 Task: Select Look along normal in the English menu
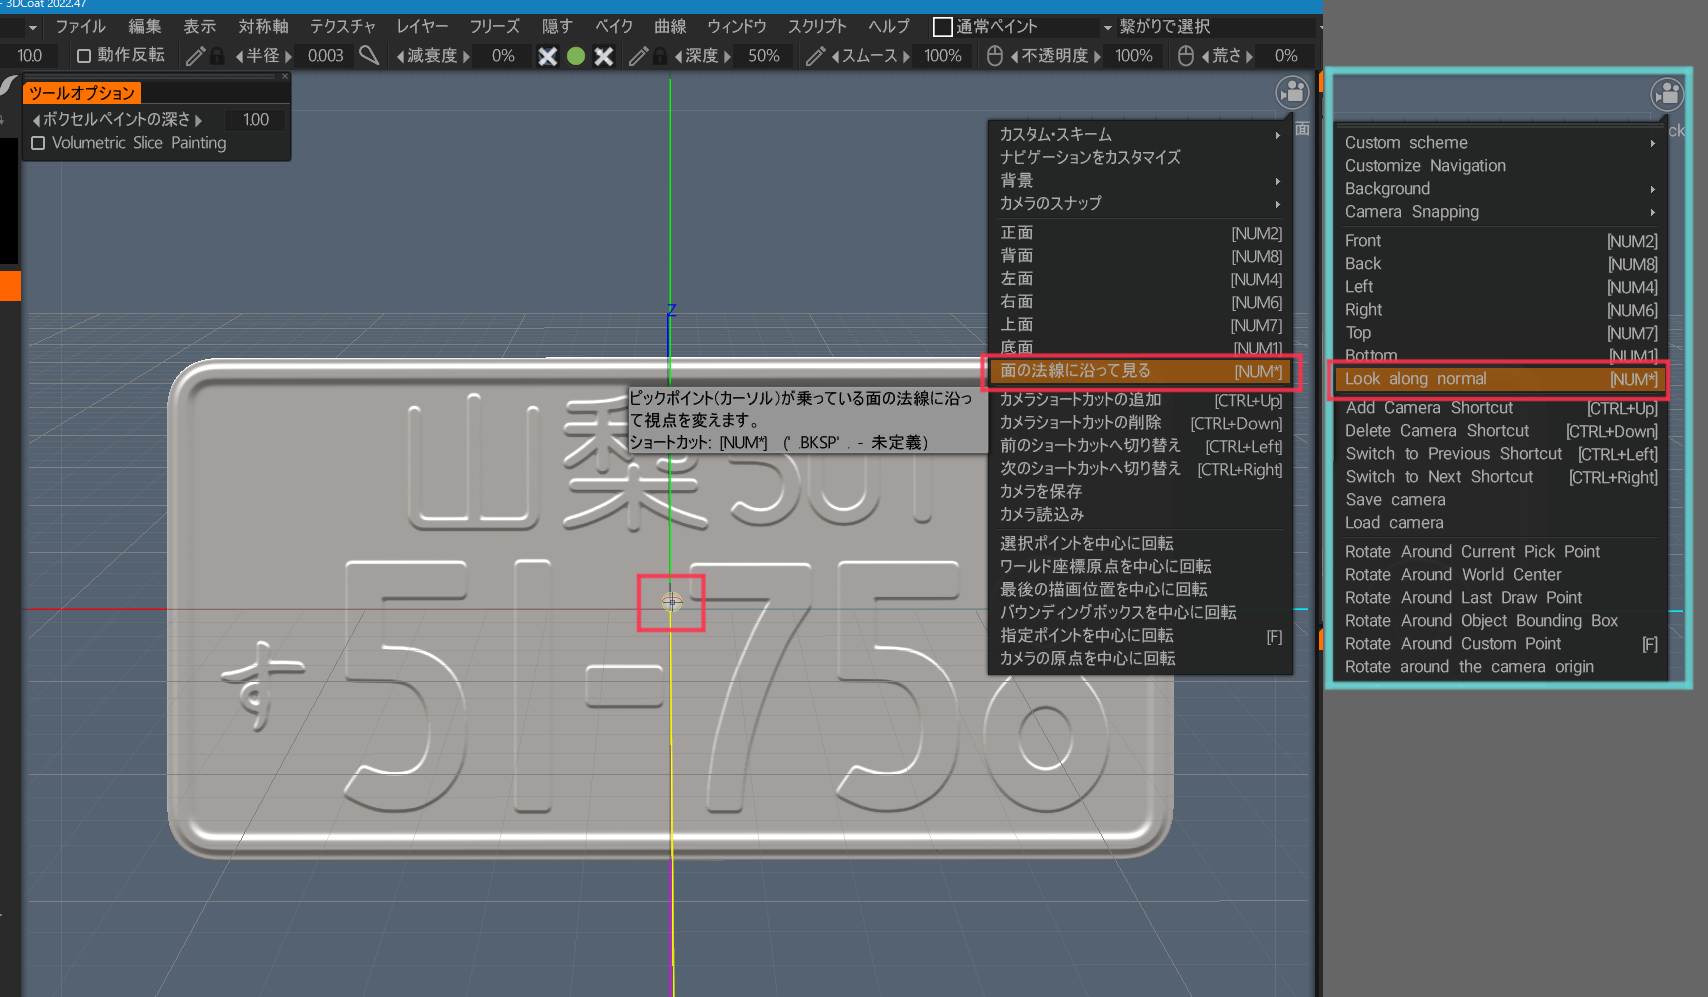point(1500,379)
